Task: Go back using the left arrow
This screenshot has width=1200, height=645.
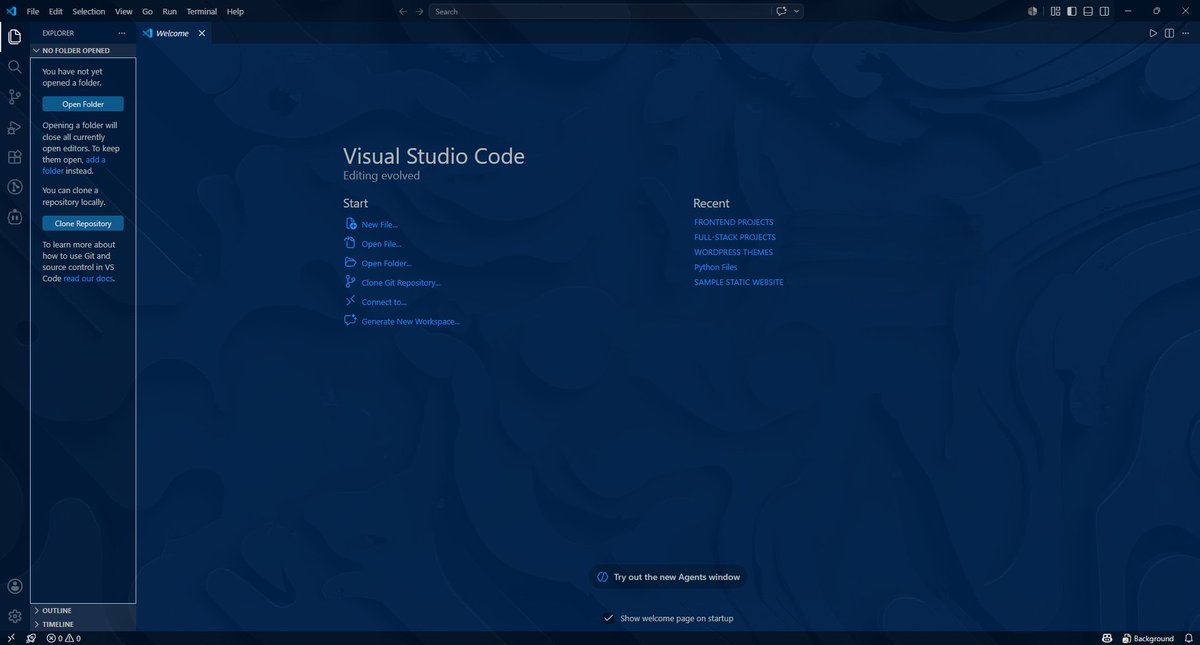Action: 402,11
